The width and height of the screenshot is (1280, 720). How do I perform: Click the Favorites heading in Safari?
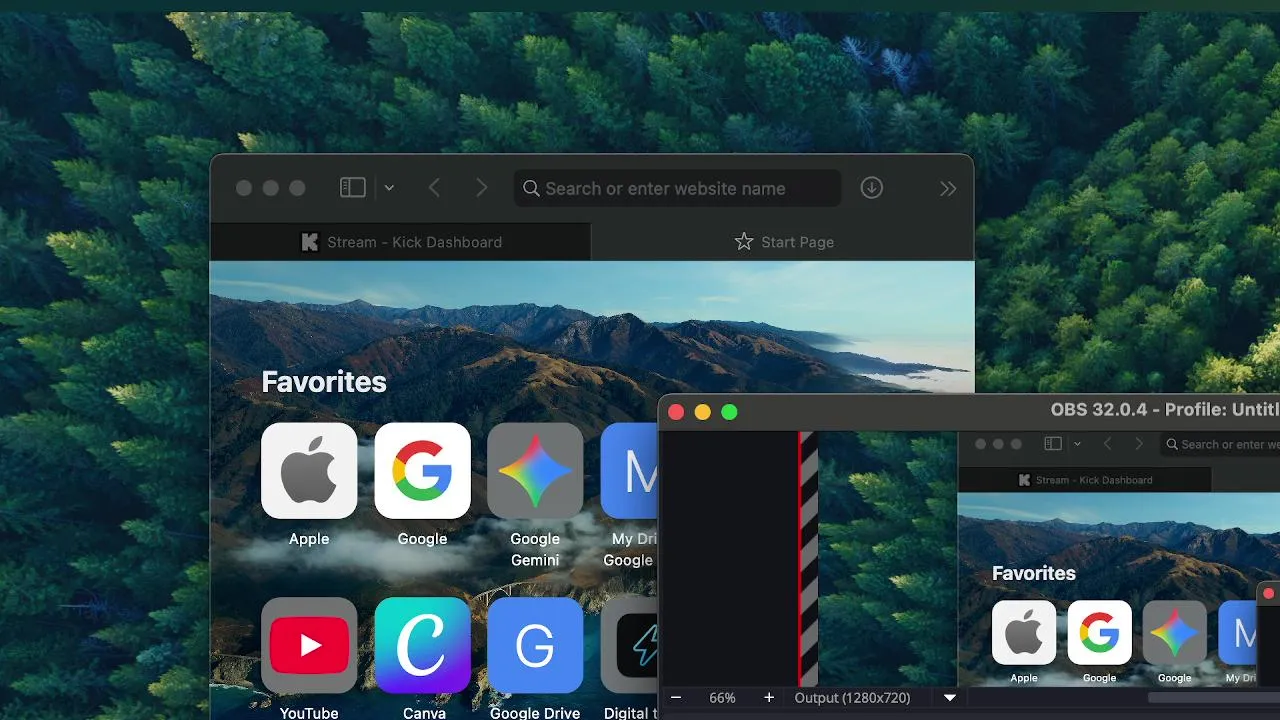[324, 382]
